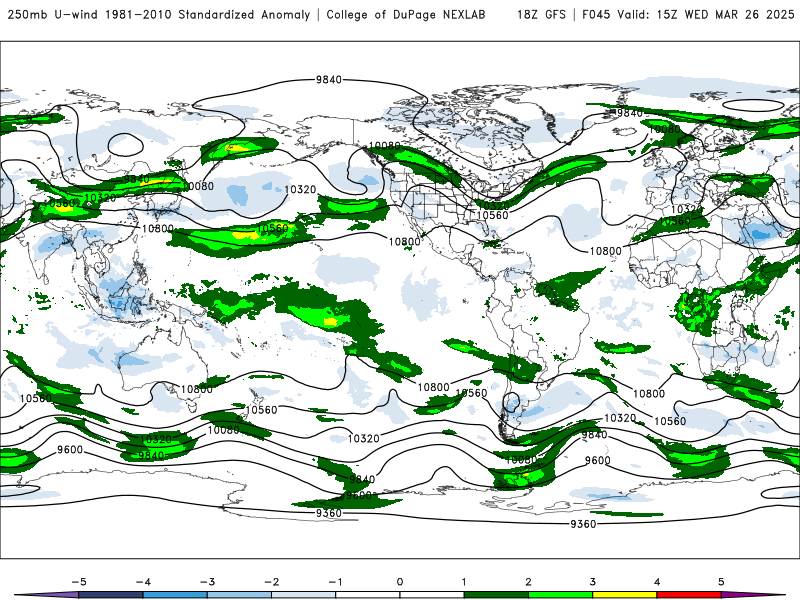Screen dimensions: 800x600
Task: Click the '9840' contour label over the Arctic
Action: coord(329,80)
